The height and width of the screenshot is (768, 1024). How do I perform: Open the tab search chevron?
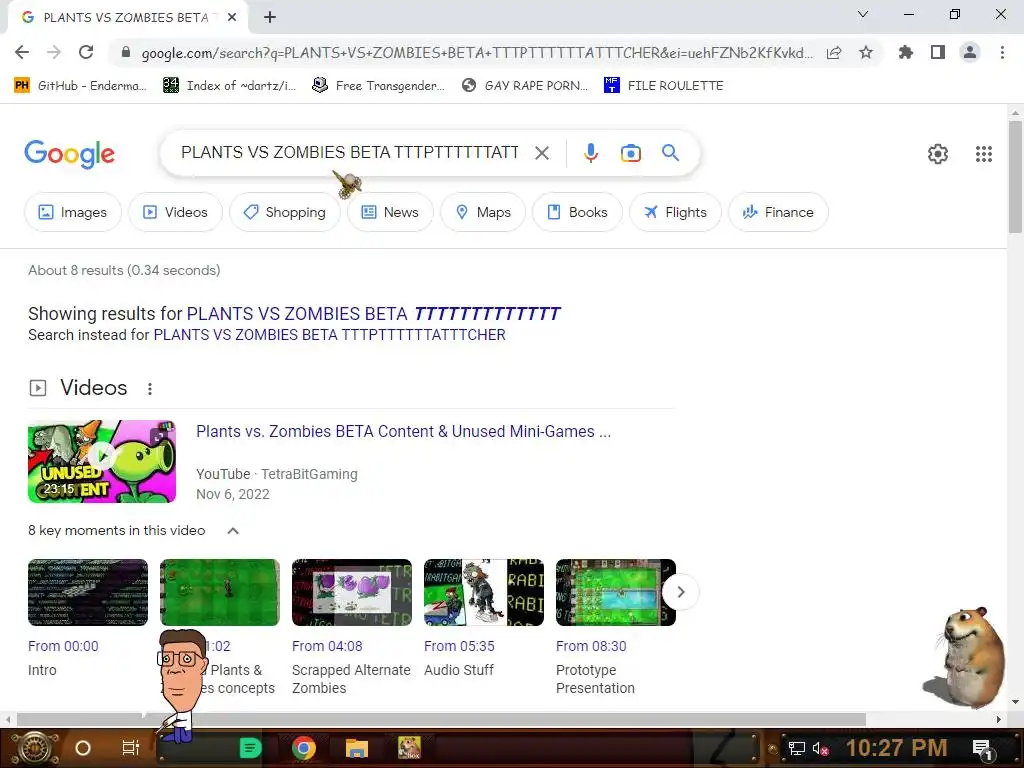[x=863, y=14]
